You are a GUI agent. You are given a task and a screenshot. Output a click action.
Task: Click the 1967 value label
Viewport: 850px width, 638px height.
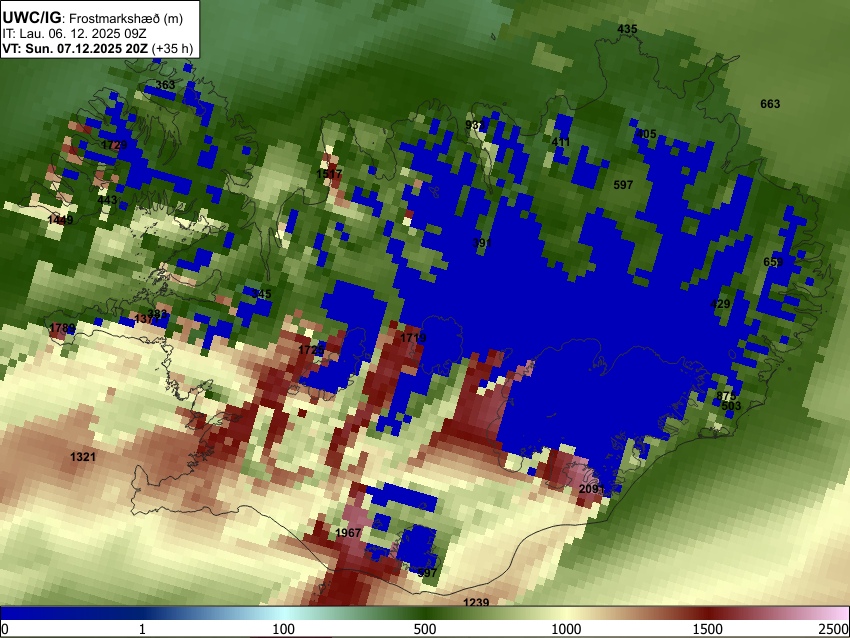pyautogui.click(x=348, y=532)
